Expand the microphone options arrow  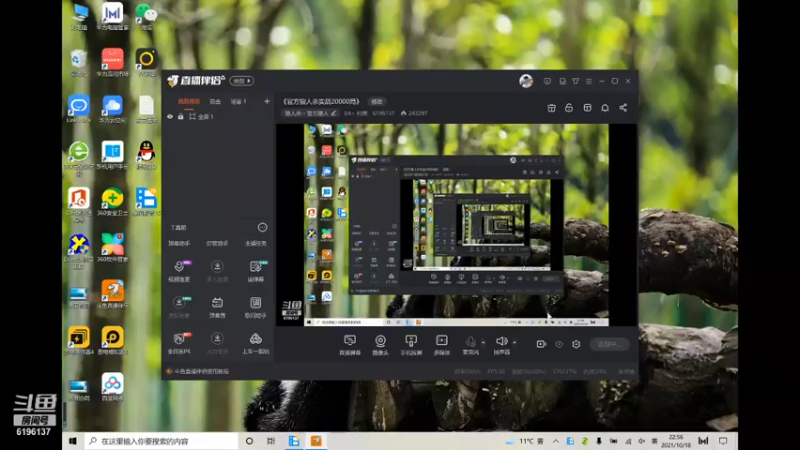[483, 342]
